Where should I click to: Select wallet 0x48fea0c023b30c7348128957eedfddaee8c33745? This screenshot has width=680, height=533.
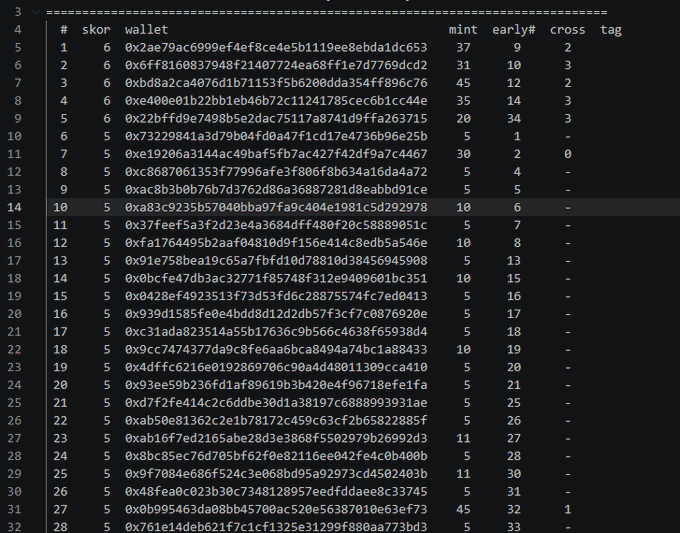pyautogui.click(x=276, y=492)
